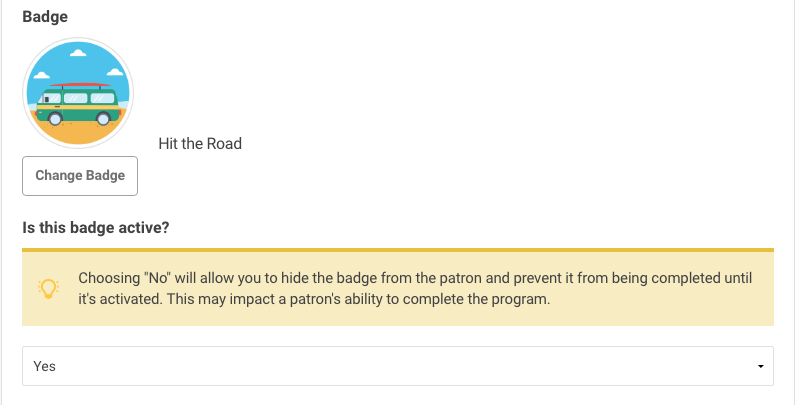795x405 pixels.
Task: Click the Yes text in select box
Action: point(44,366)
